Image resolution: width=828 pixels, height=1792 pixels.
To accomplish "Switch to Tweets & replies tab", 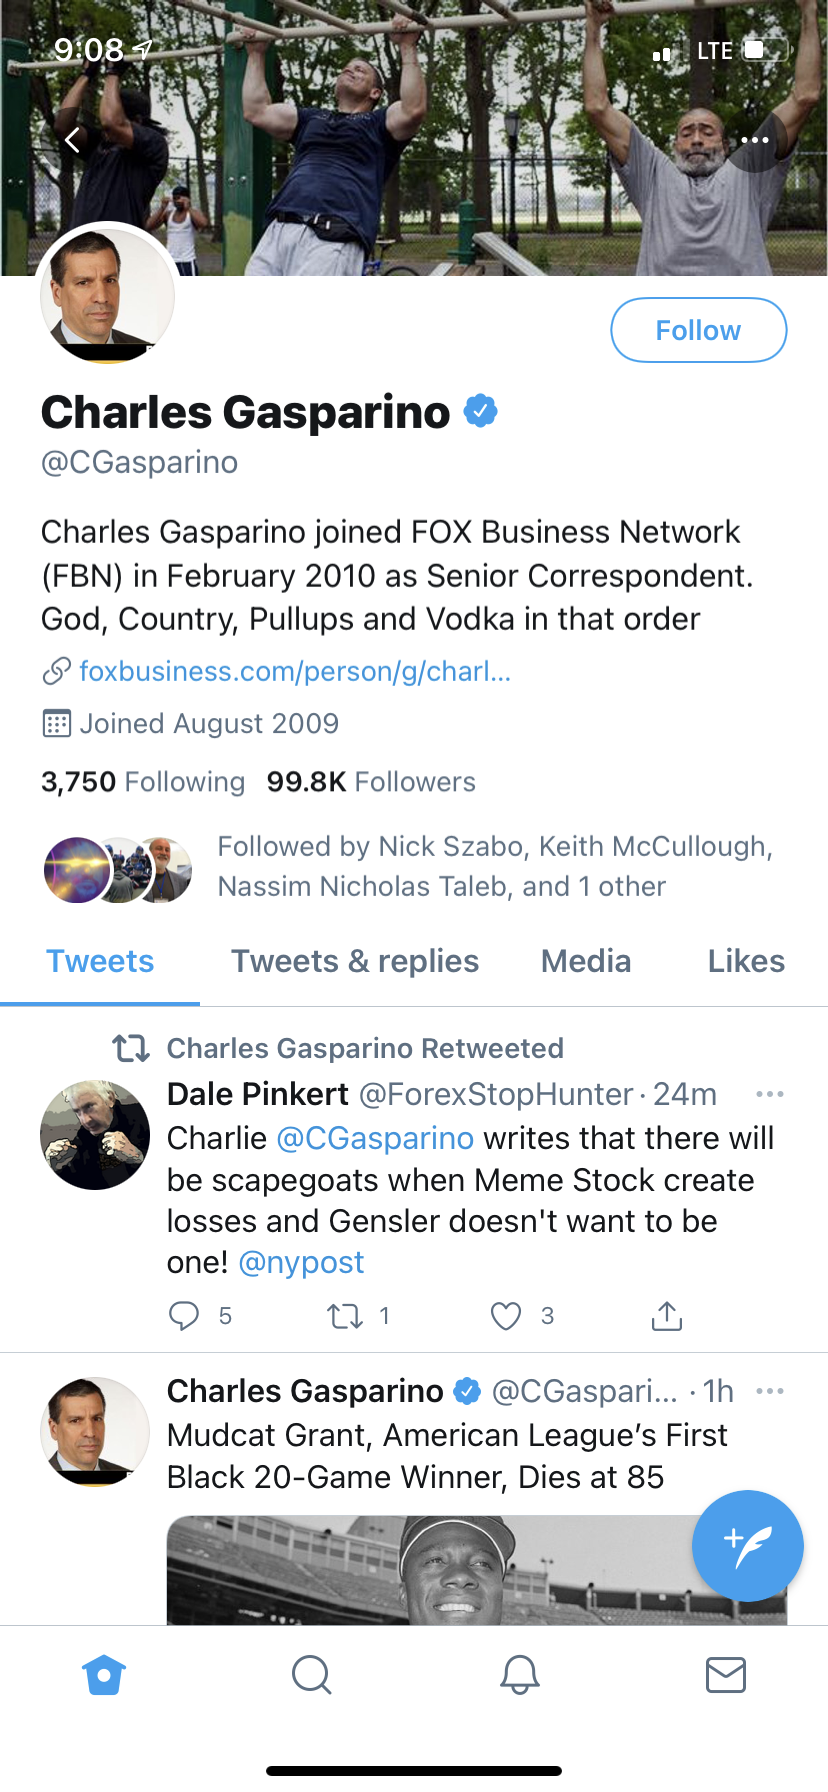I will pyautogui.click(x=355, y=961).
